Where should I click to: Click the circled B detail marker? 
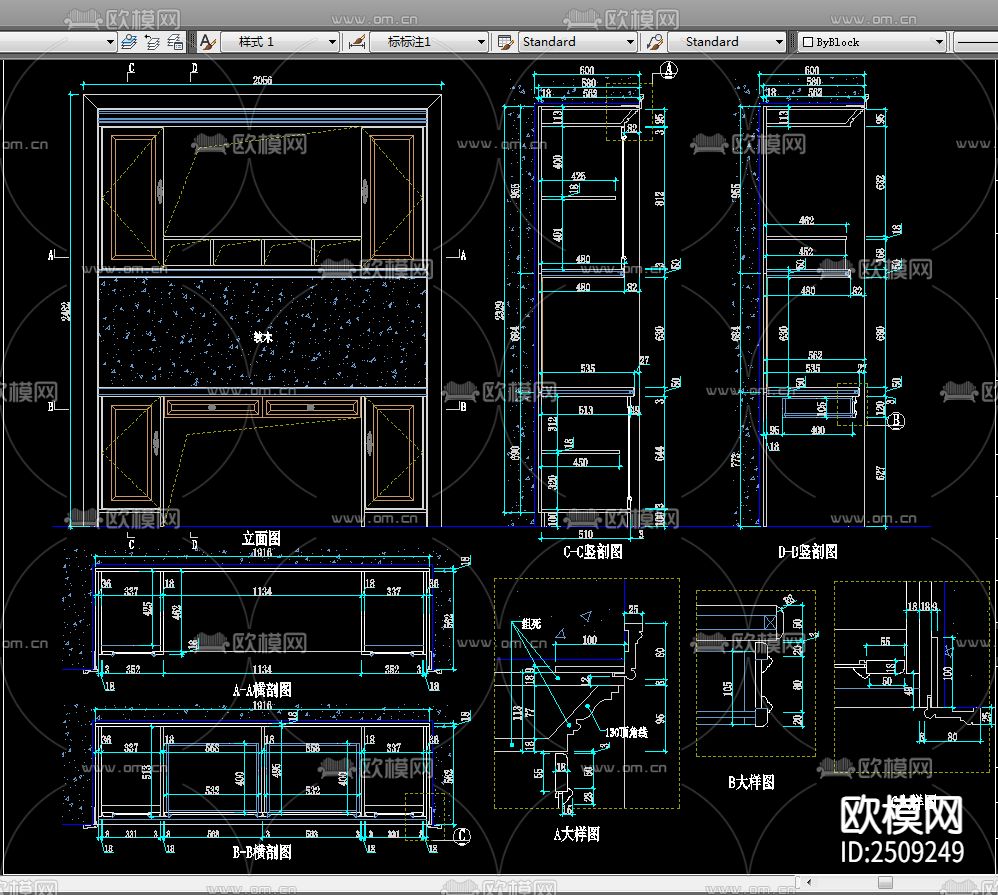897,420
